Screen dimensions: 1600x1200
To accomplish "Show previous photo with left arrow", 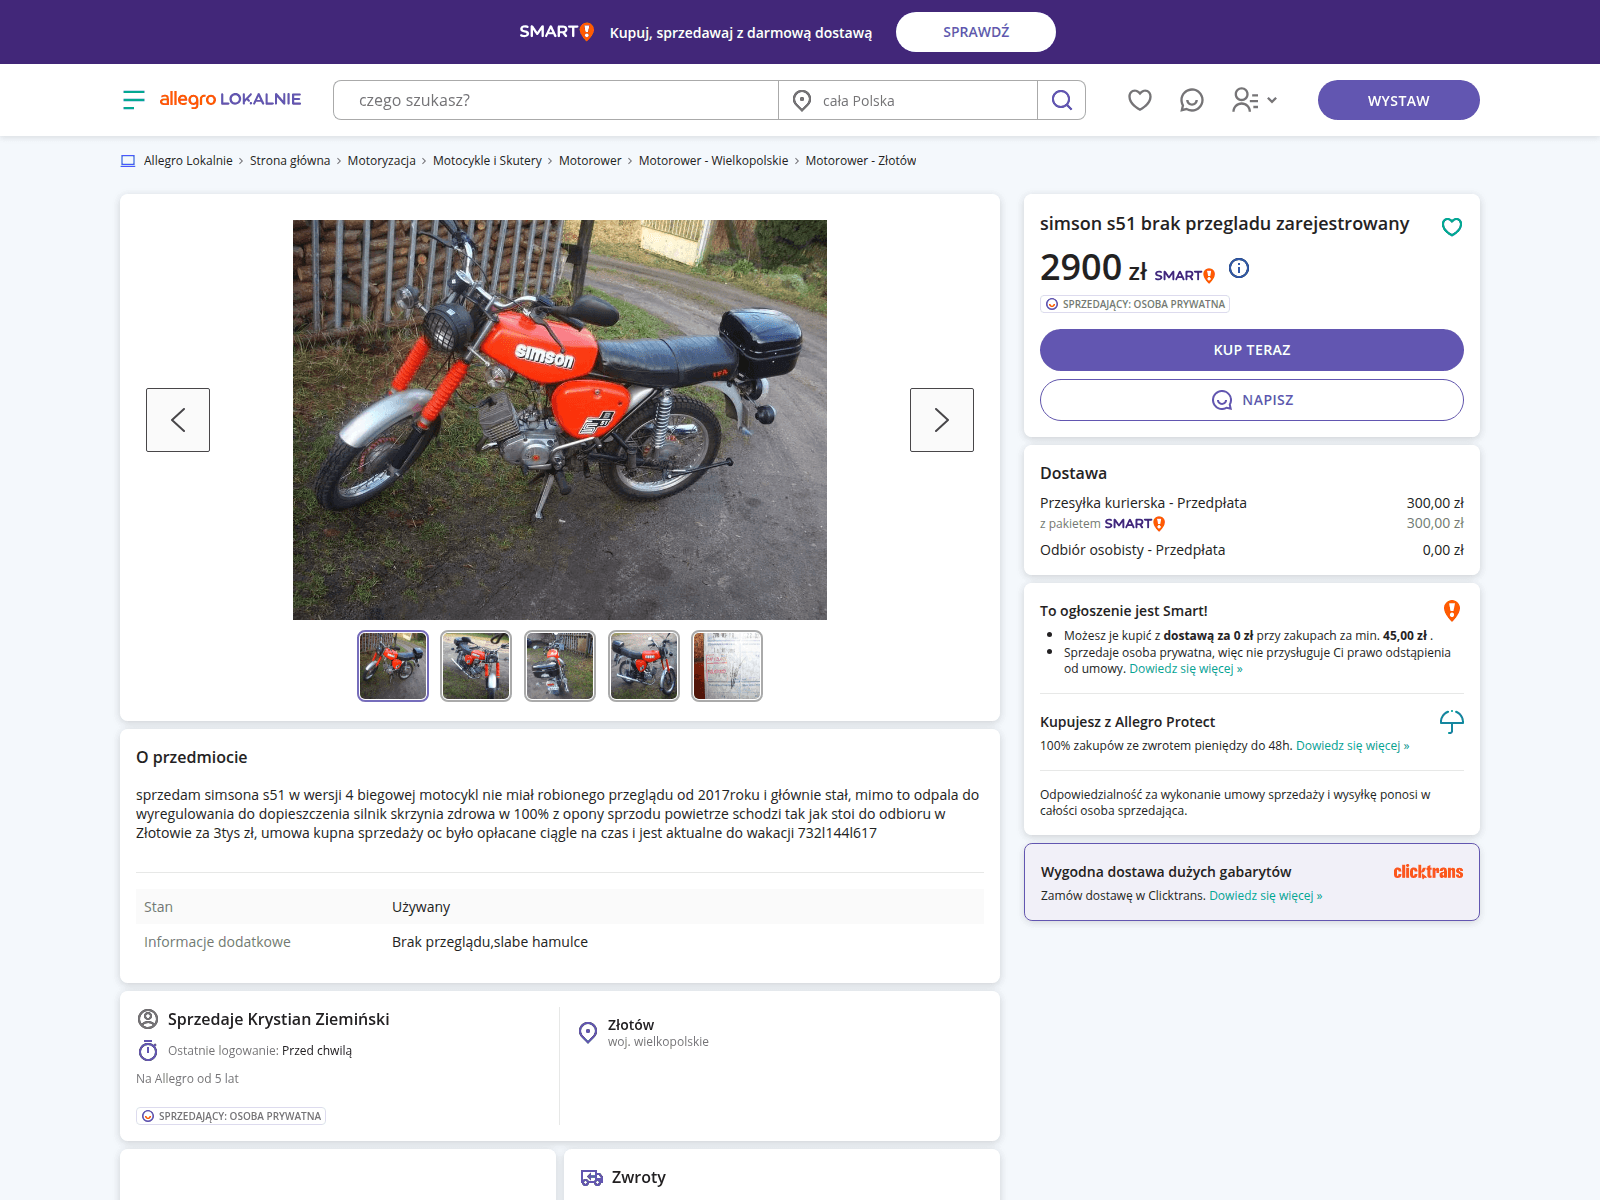I will (x=178, y=420).
